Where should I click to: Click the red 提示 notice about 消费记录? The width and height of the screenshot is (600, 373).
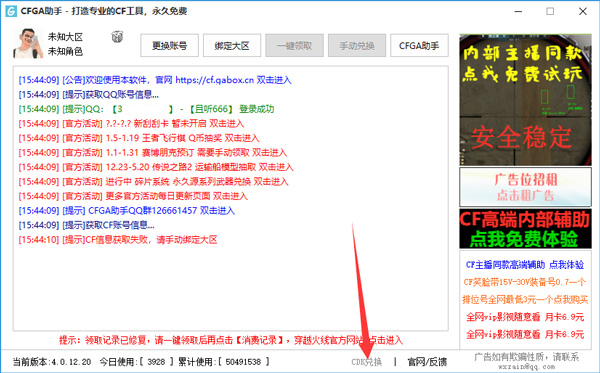(x=231, y=340)
